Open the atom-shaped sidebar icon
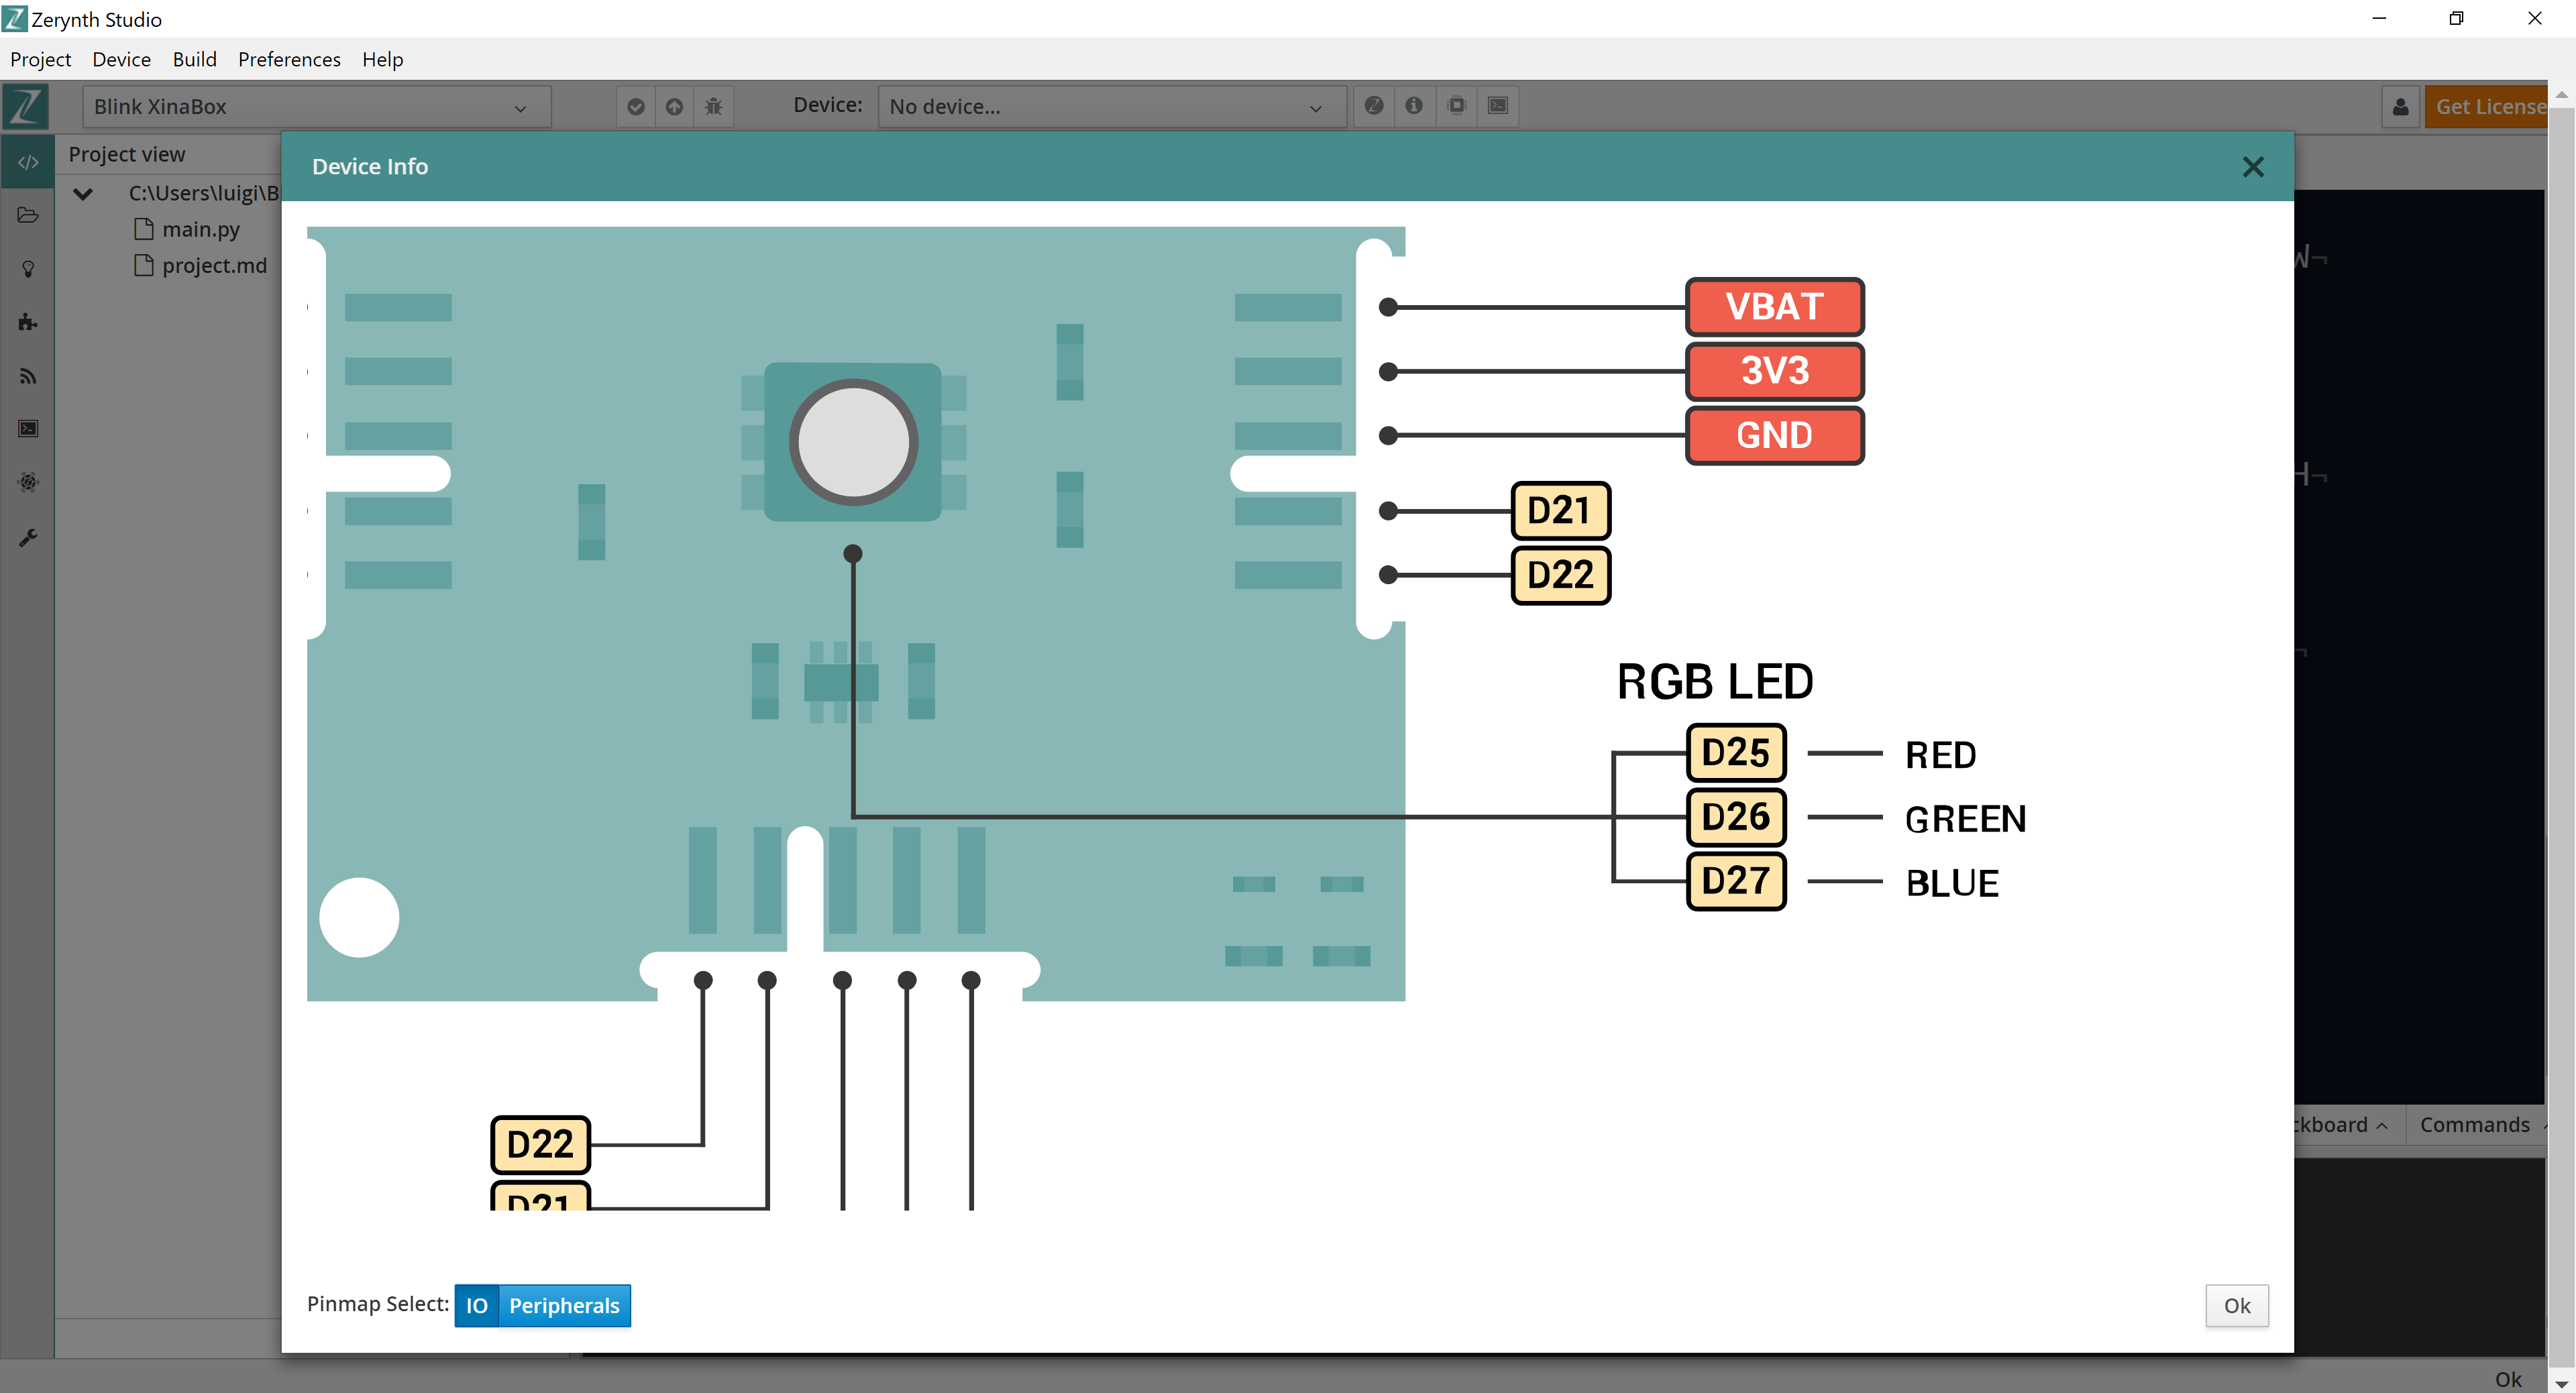 (28, 482)
